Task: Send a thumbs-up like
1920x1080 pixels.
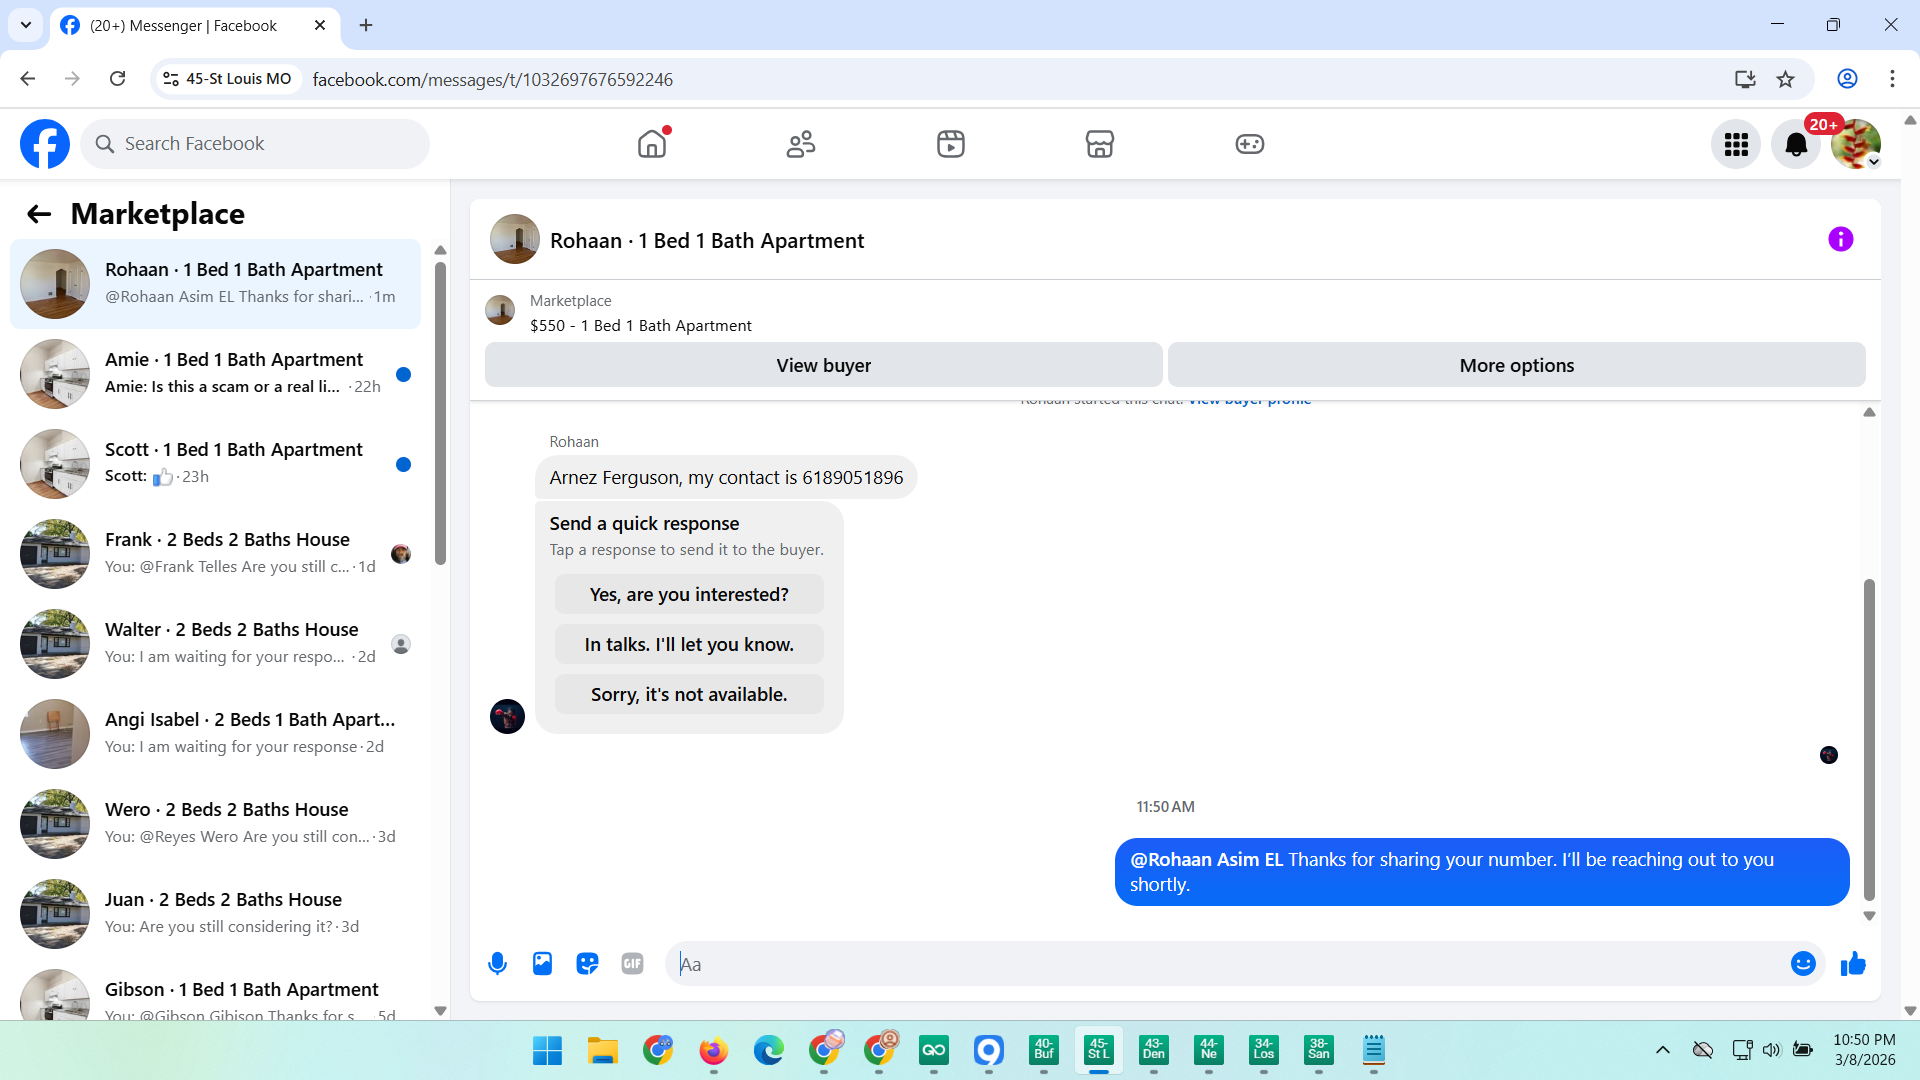Action: coord(1853,964)
